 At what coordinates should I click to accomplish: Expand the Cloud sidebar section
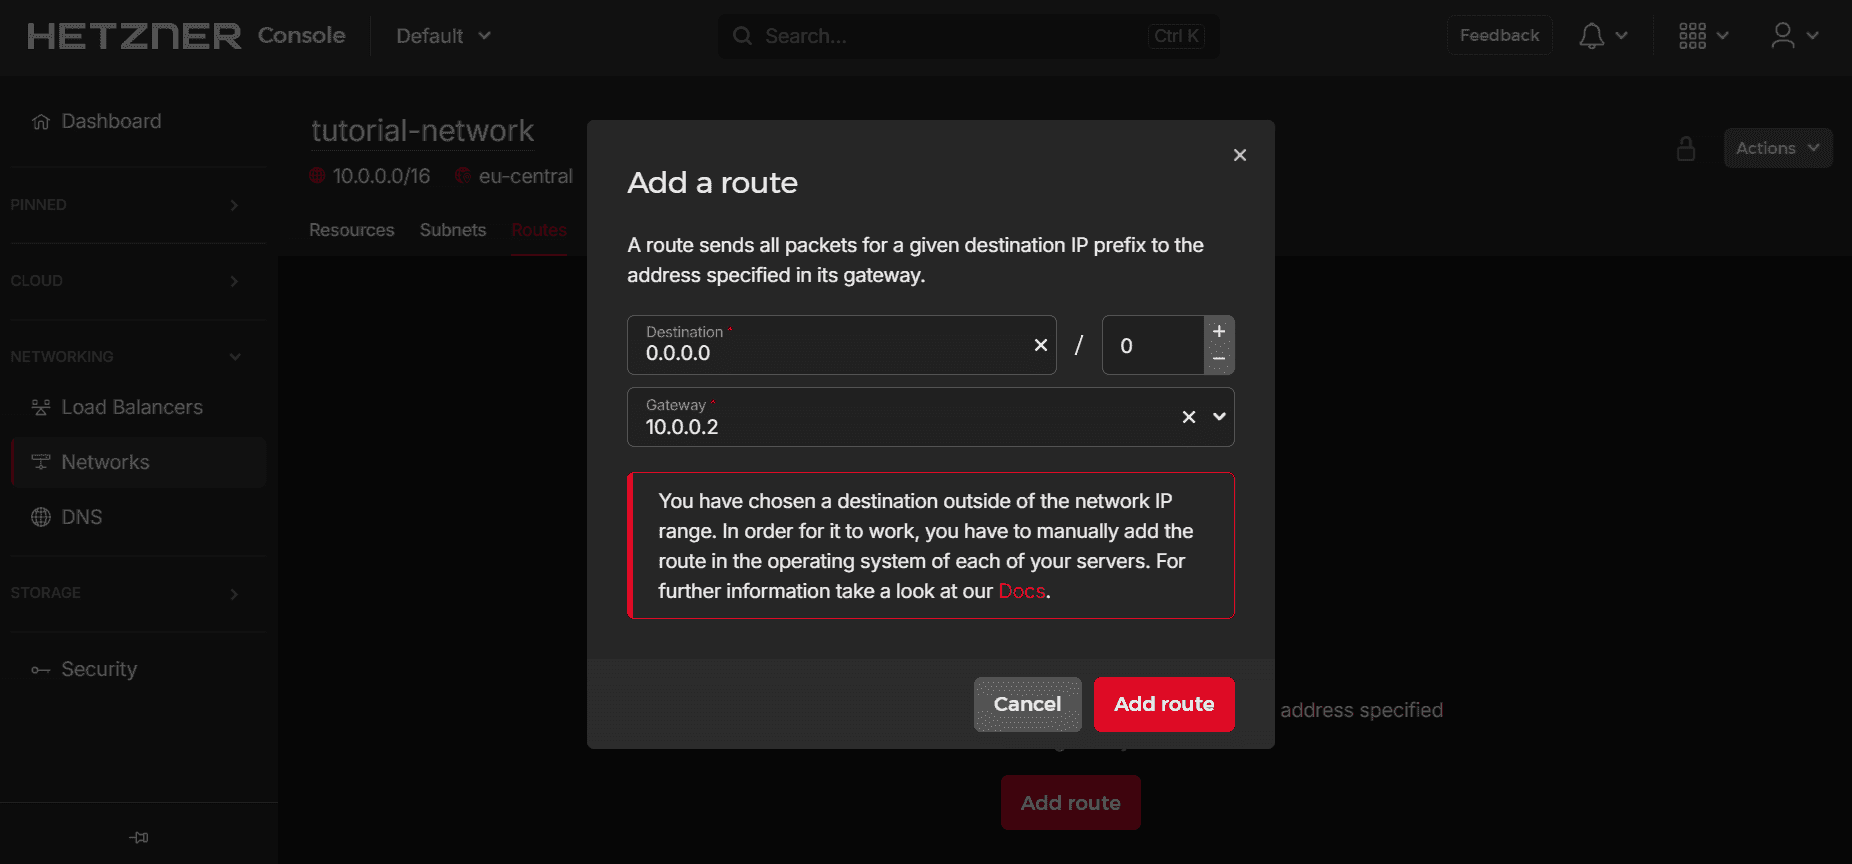[x=125, y=281]
